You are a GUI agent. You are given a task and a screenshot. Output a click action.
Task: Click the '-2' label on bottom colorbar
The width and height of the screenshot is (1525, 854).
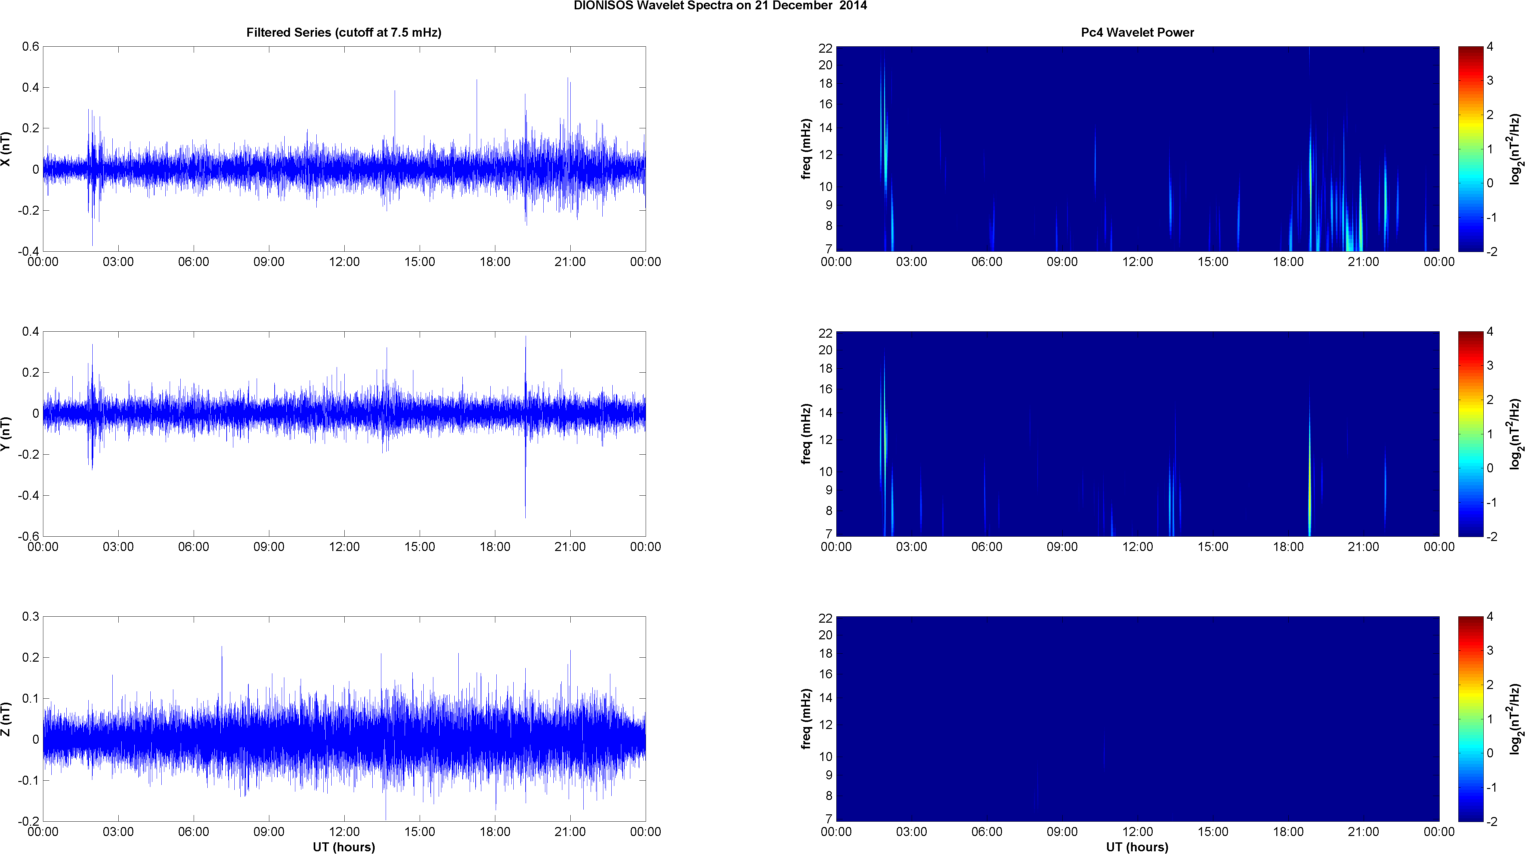(x=1491, y=822)
